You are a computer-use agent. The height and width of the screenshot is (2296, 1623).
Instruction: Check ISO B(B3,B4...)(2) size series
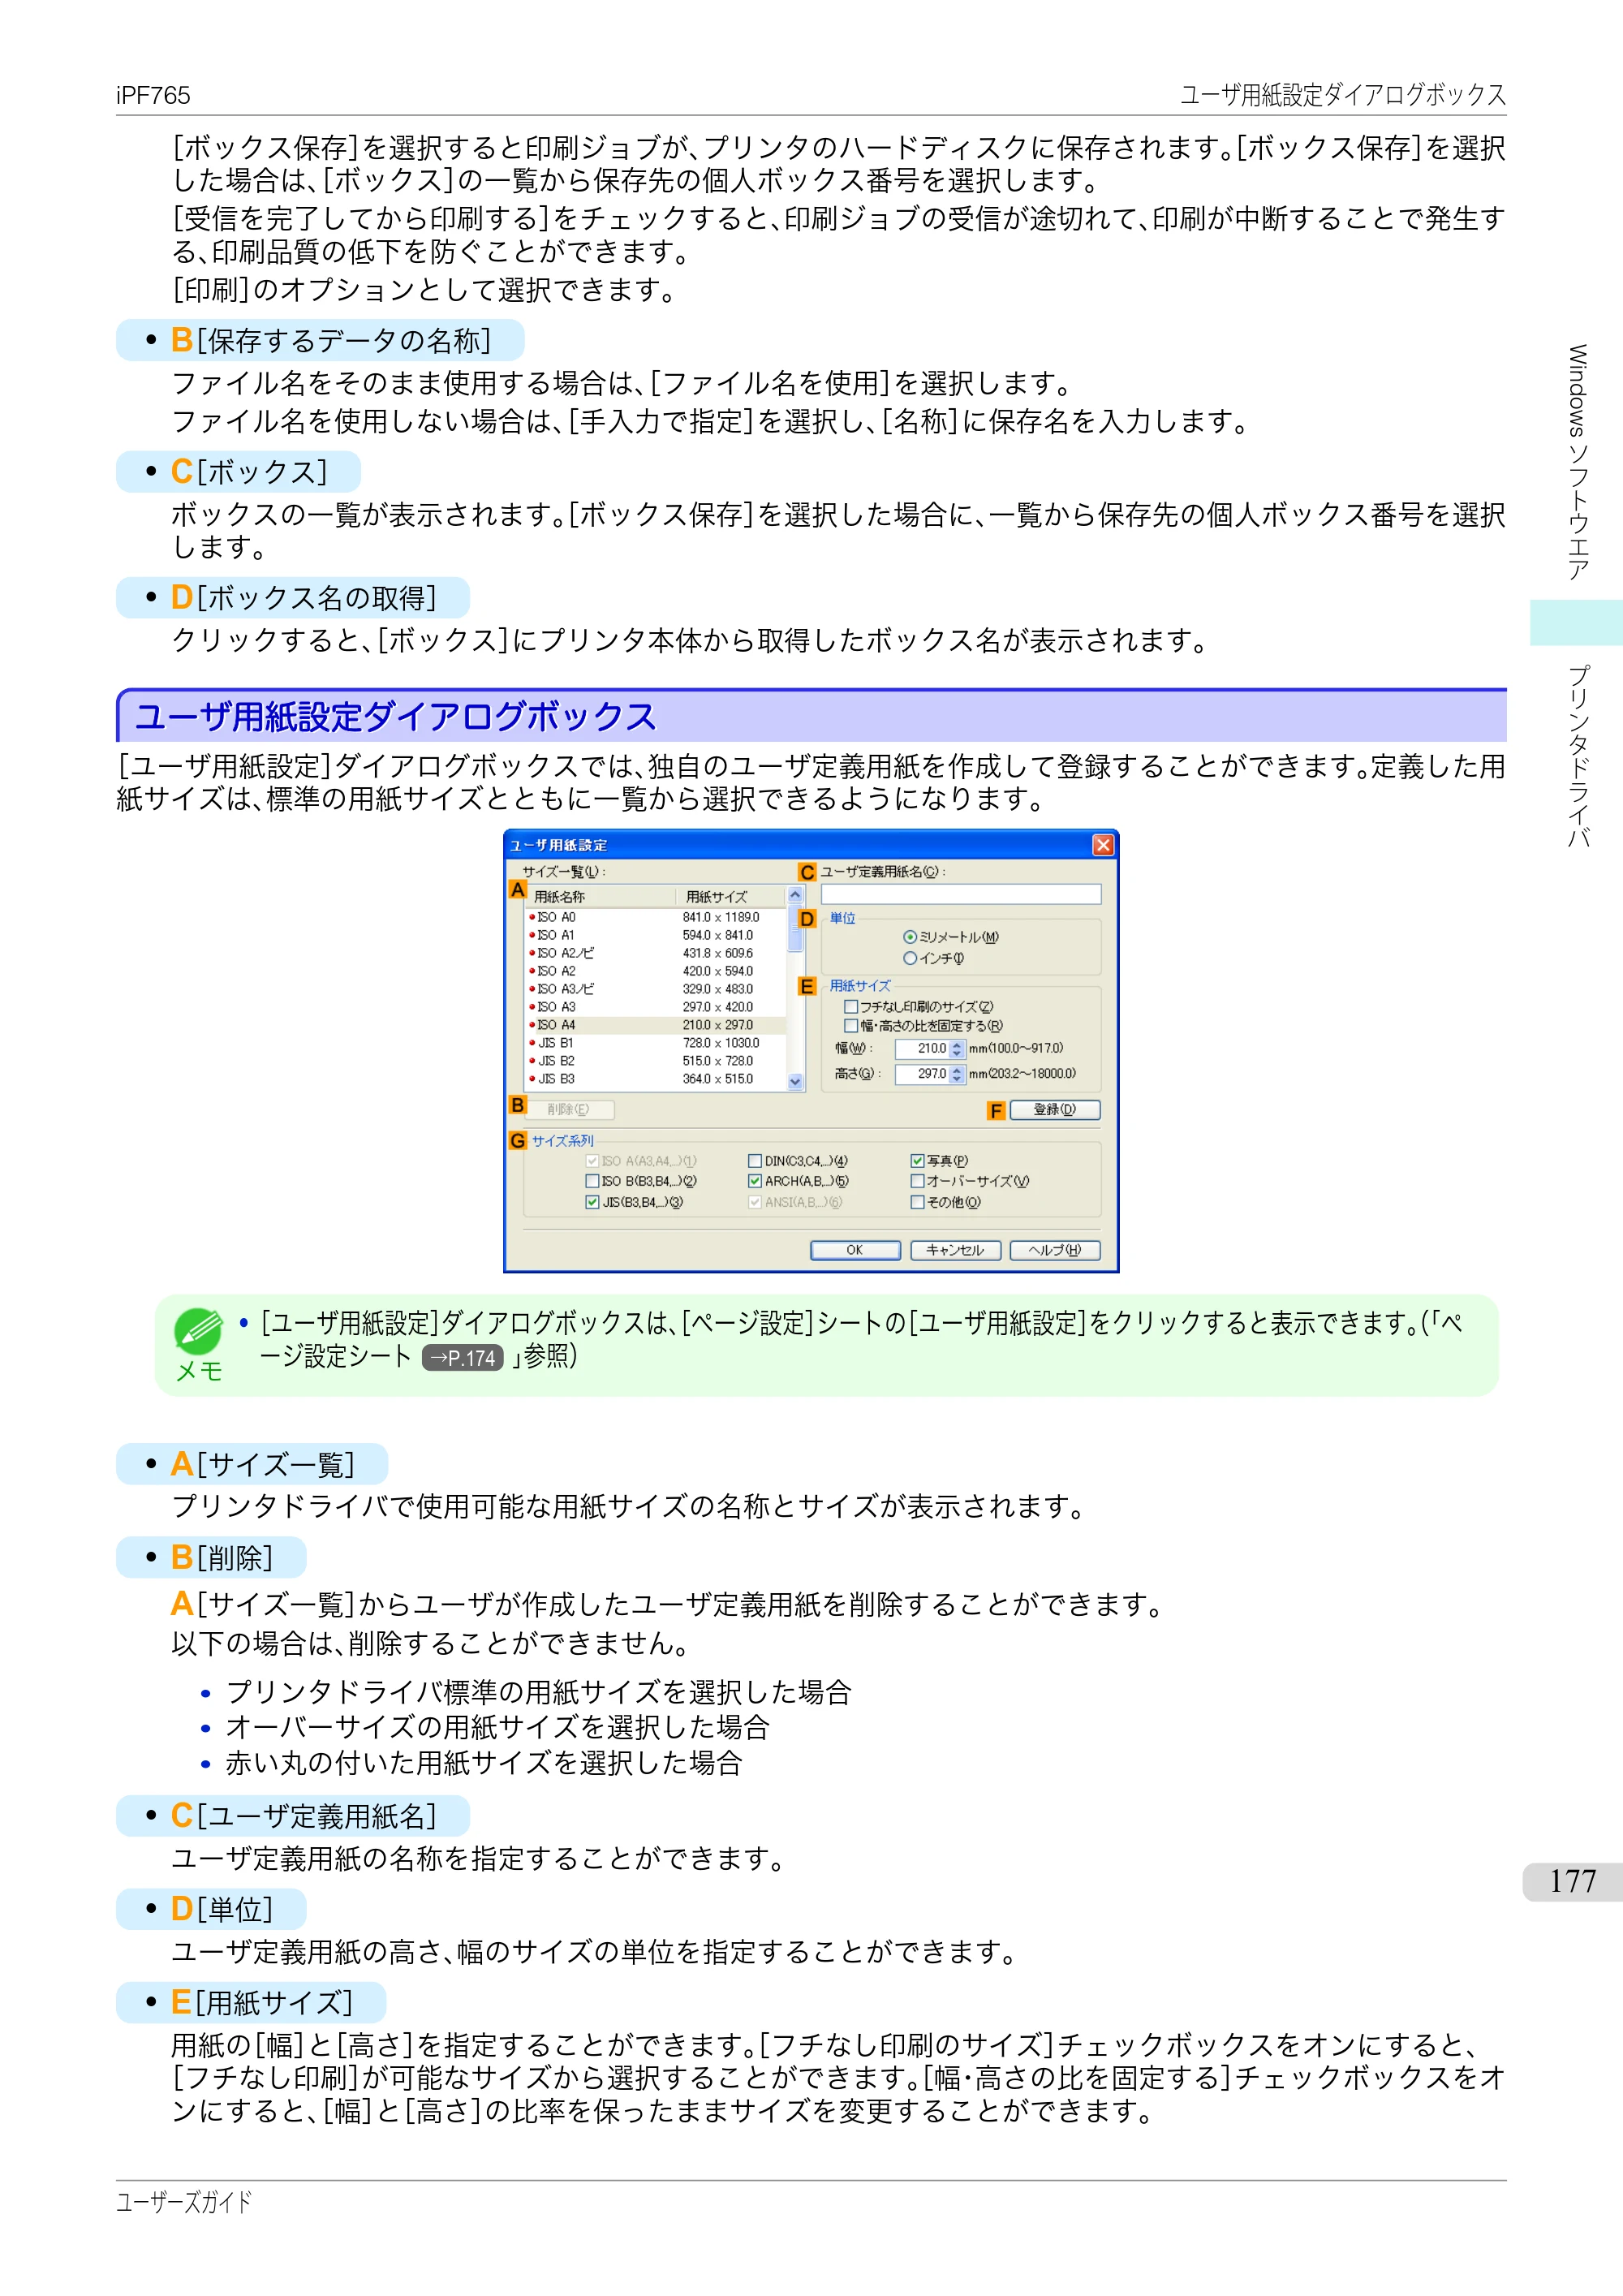pos(592,1181)
